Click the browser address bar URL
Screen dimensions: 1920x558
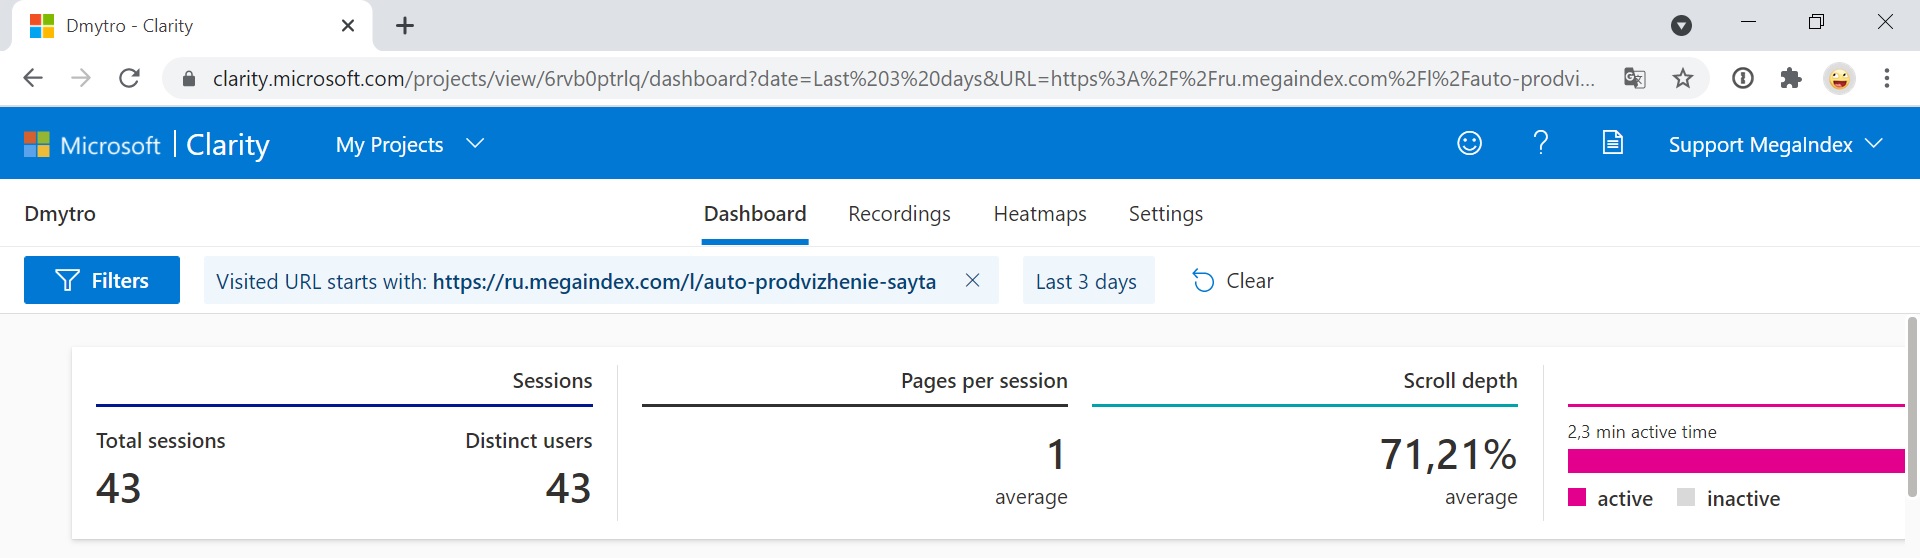903,78
